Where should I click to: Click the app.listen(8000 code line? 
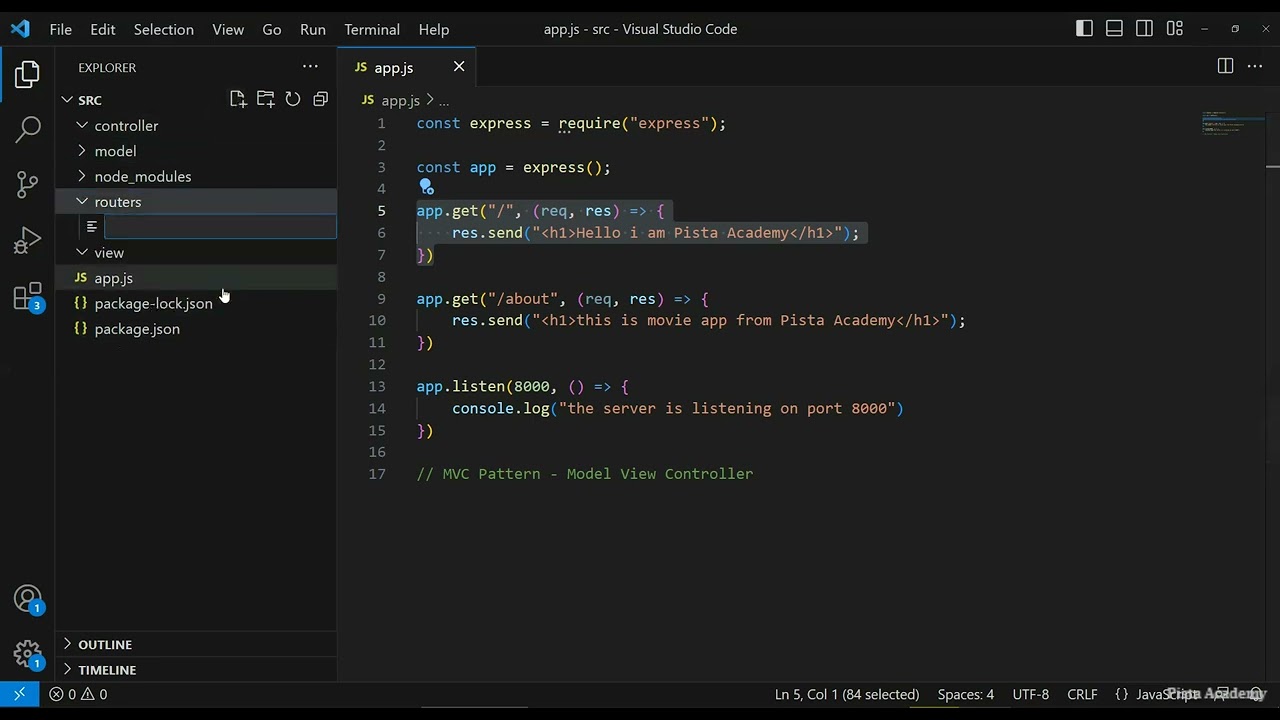pos(523,386)
